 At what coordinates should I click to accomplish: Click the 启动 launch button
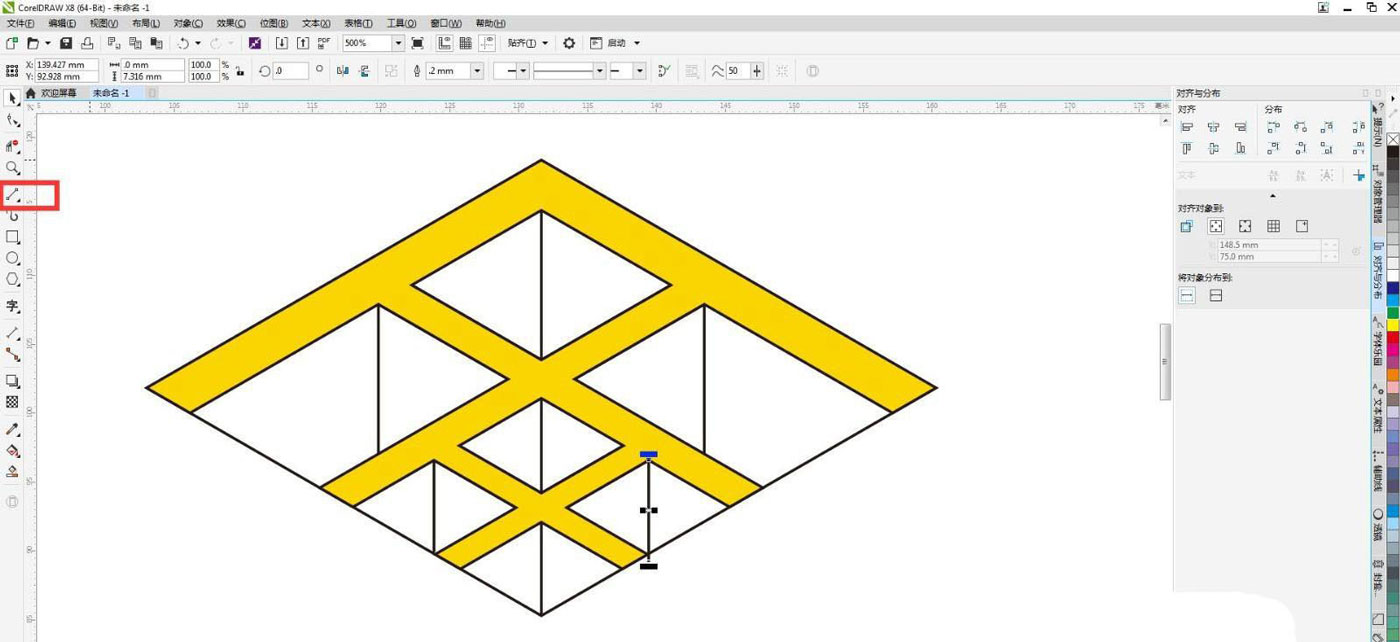click(x=615, y=43)
